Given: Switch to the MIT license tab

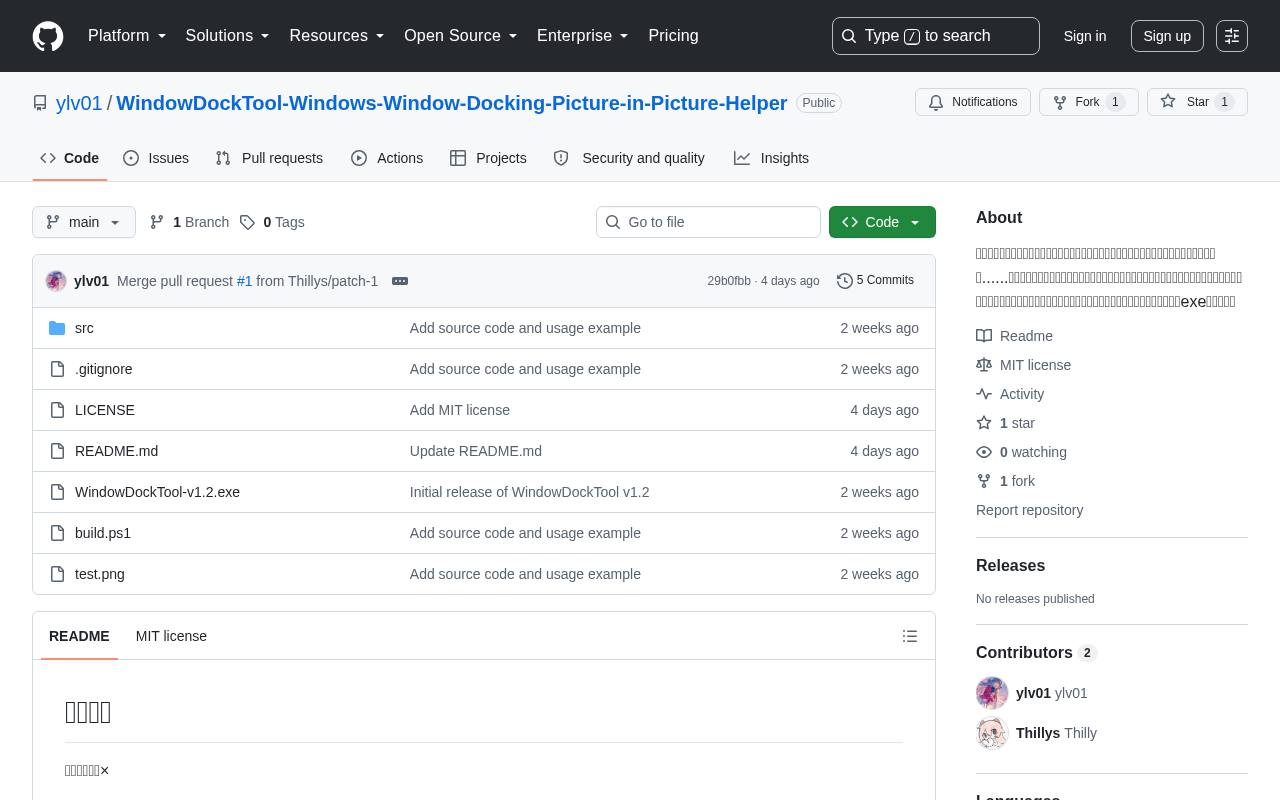Looking at the screenshot, I should tap(171, 636).
